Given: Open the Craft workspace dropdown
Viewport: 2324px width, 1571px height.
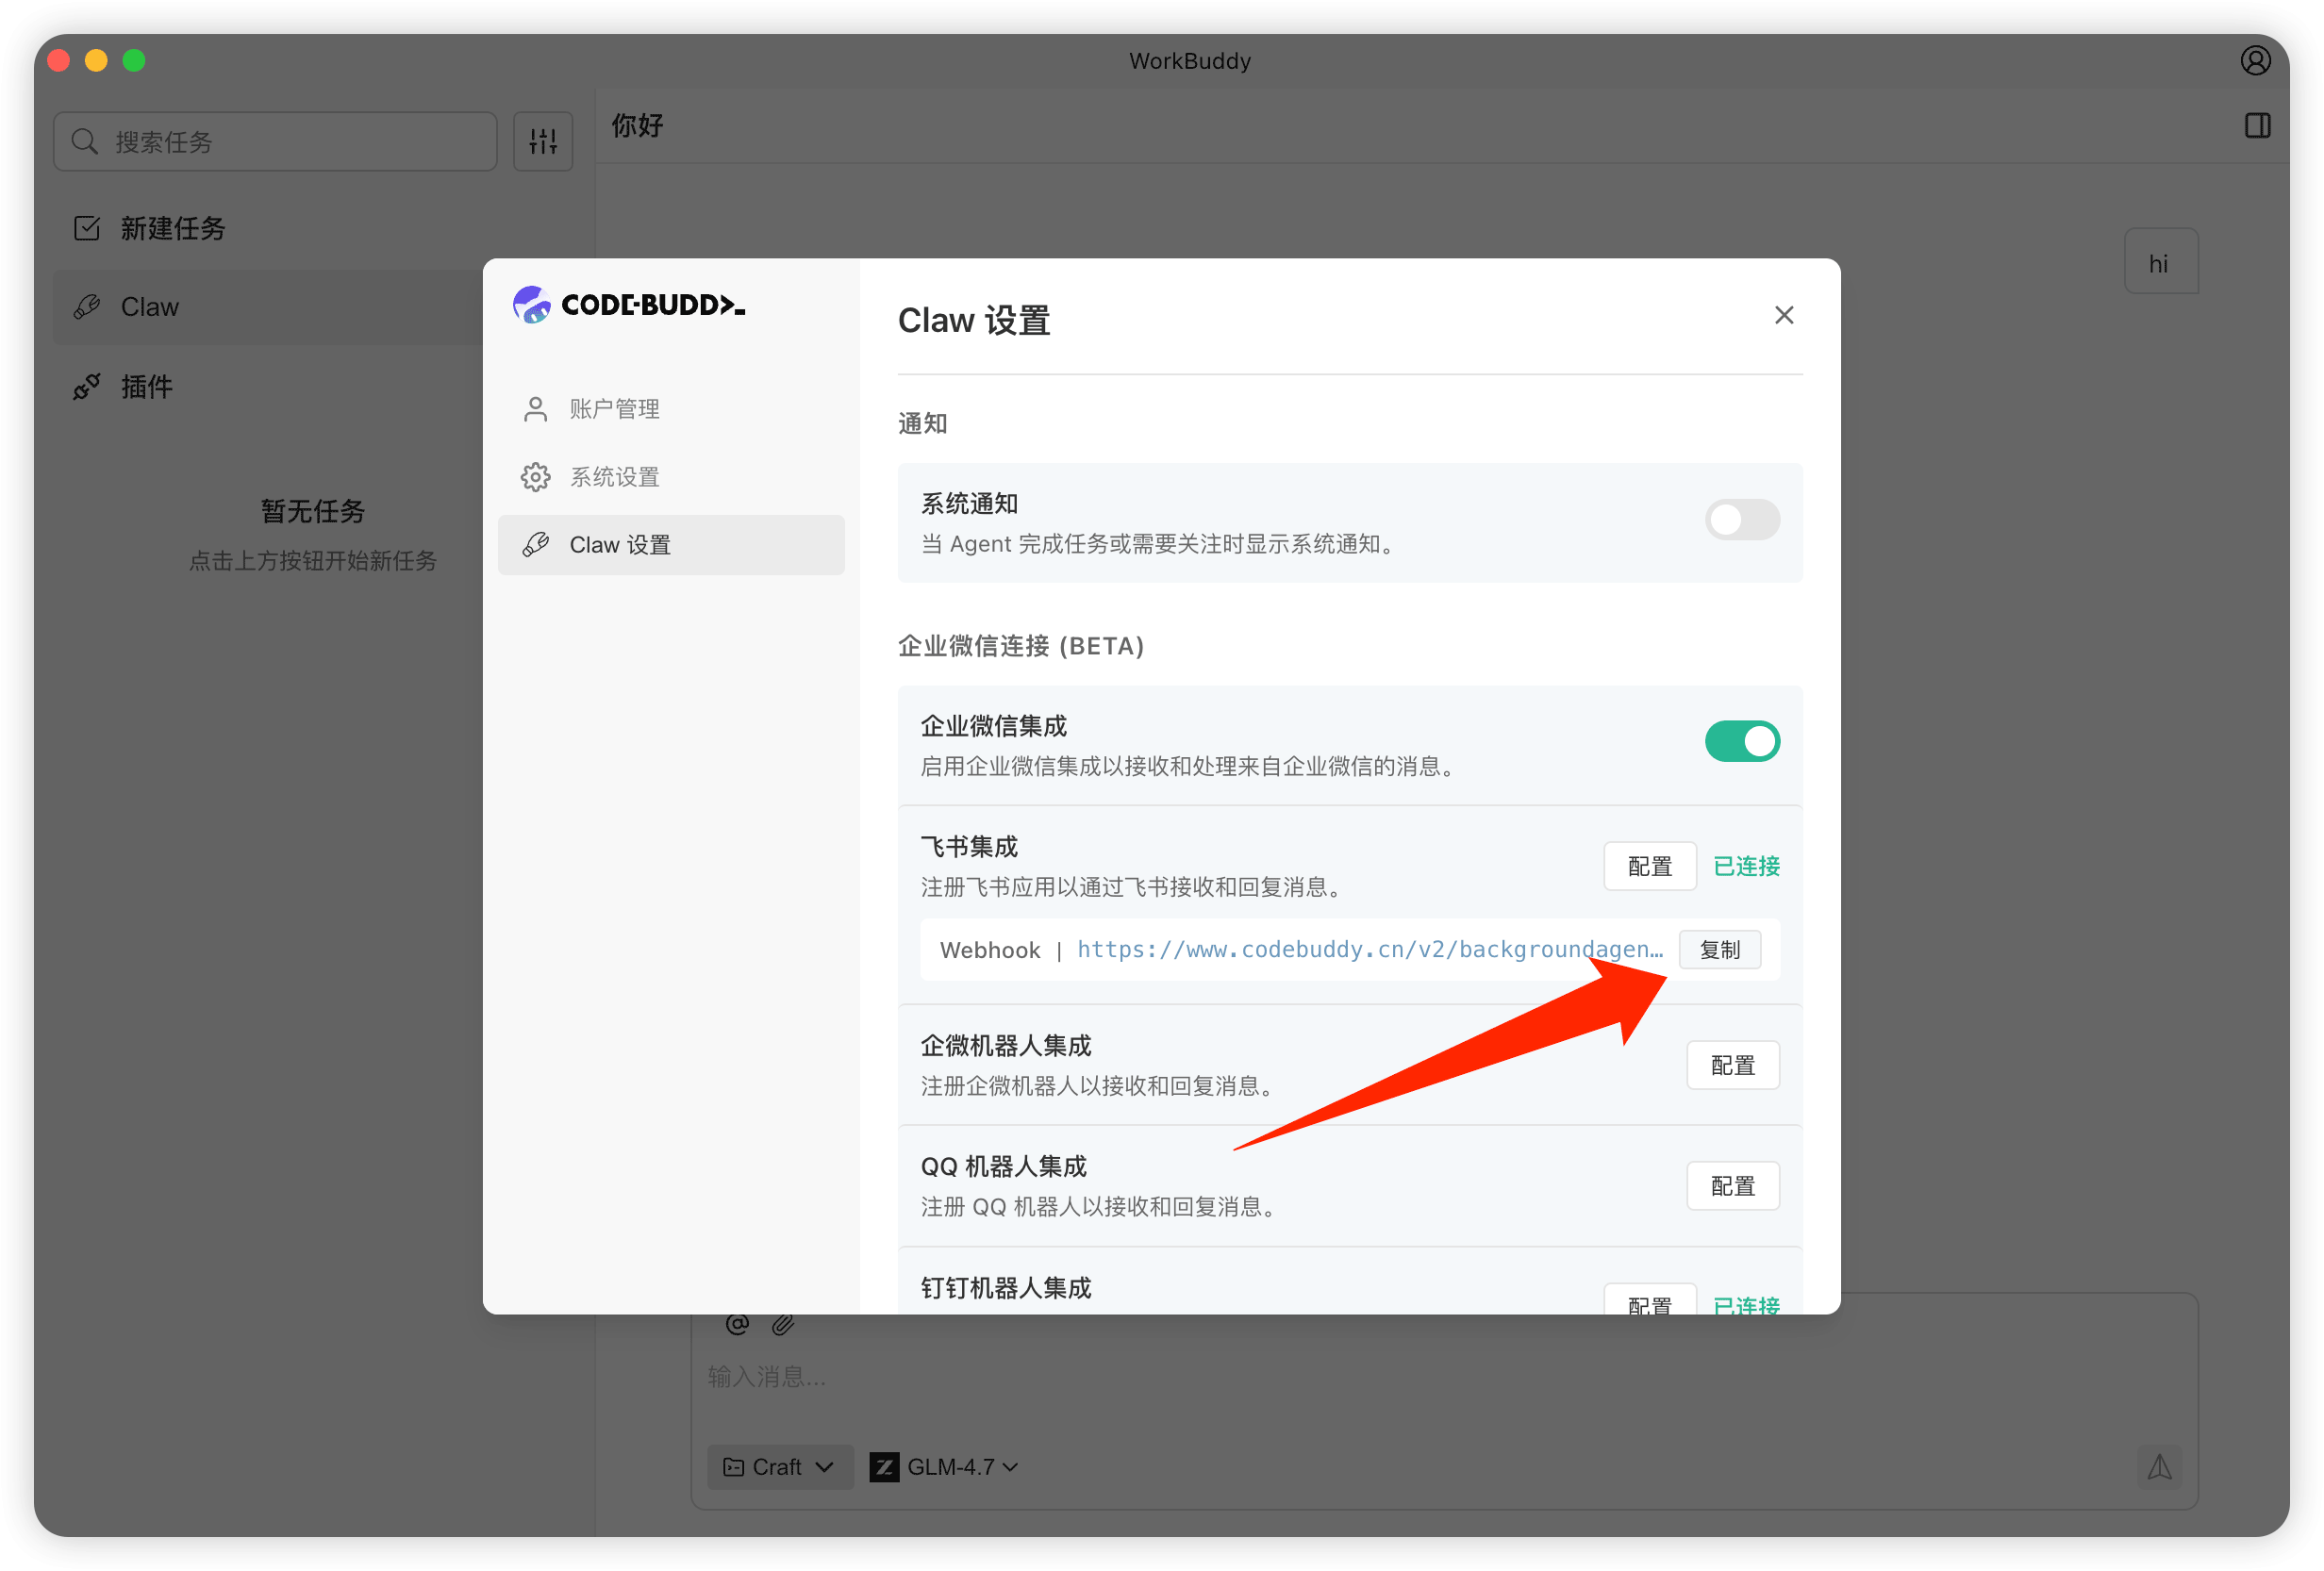Looking at the screenshot, I should pyautogui.click(x=779, y=1466).
